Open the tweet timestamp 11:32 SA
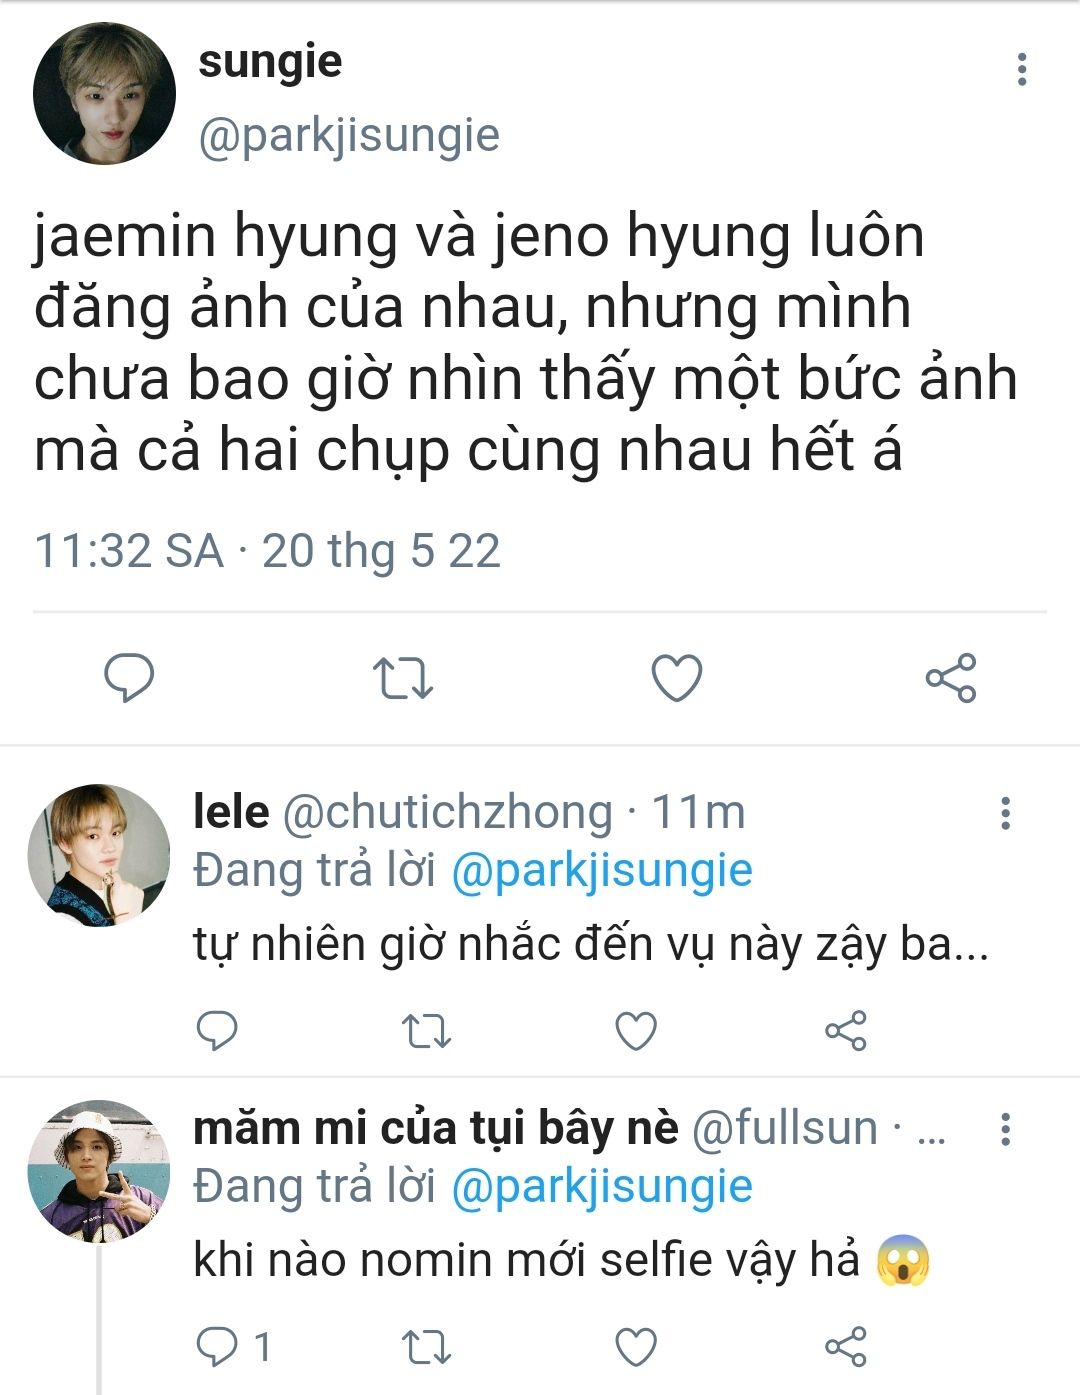 coord(129,550)
